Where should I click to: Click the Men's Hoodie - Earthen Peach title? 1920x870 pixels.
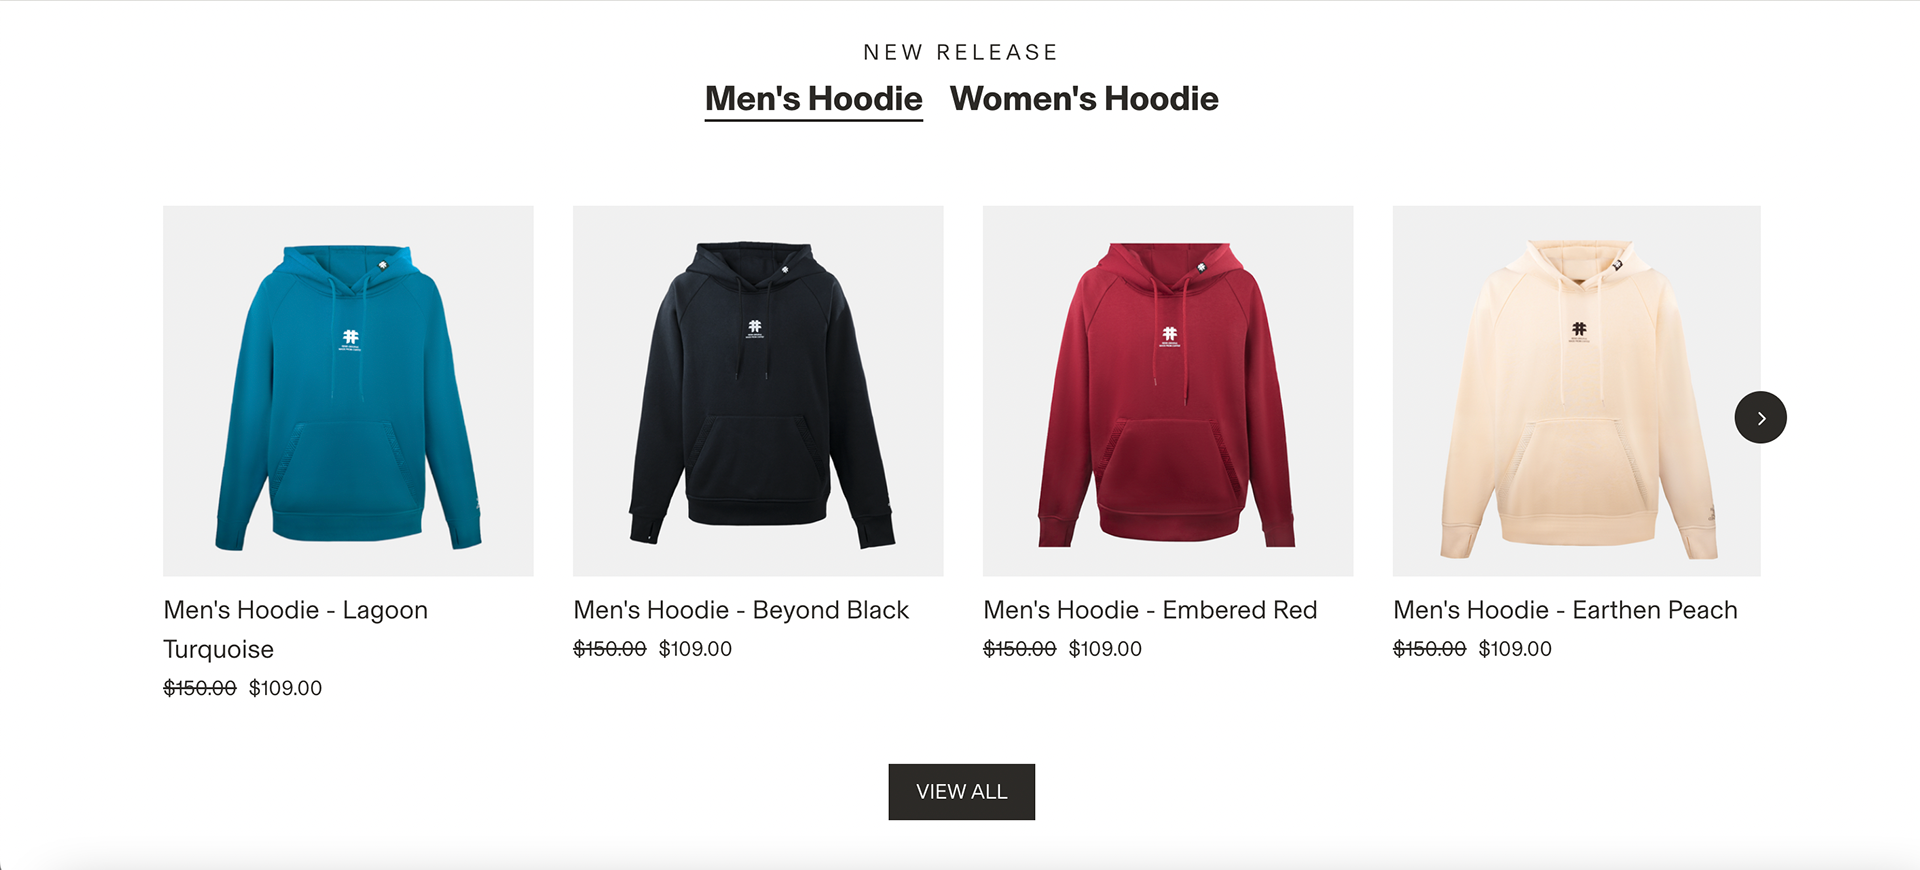point(1565,610)
